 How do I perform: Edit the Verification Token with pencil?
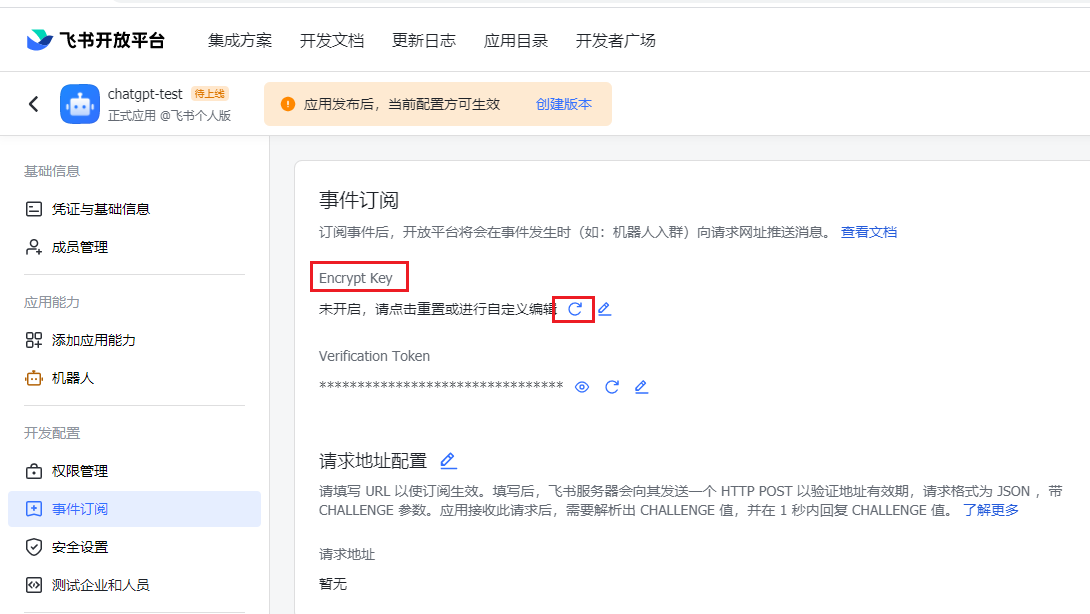642,387
